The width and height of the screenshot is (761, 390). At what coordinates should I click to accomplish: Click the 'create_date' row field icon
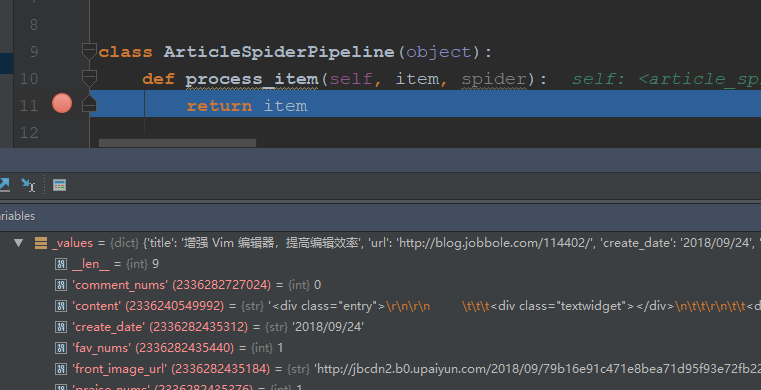(61, 327)
